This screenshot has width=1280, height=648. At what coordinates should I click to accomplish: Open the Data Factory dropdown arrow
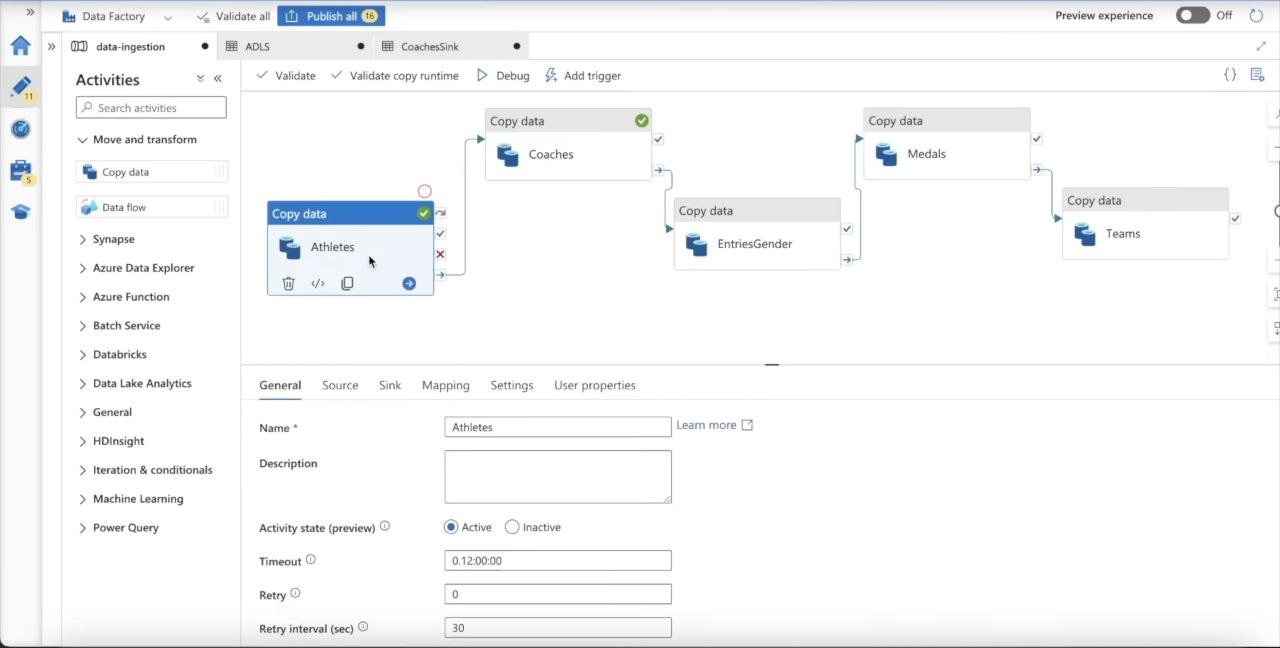[x=167, y=17]
